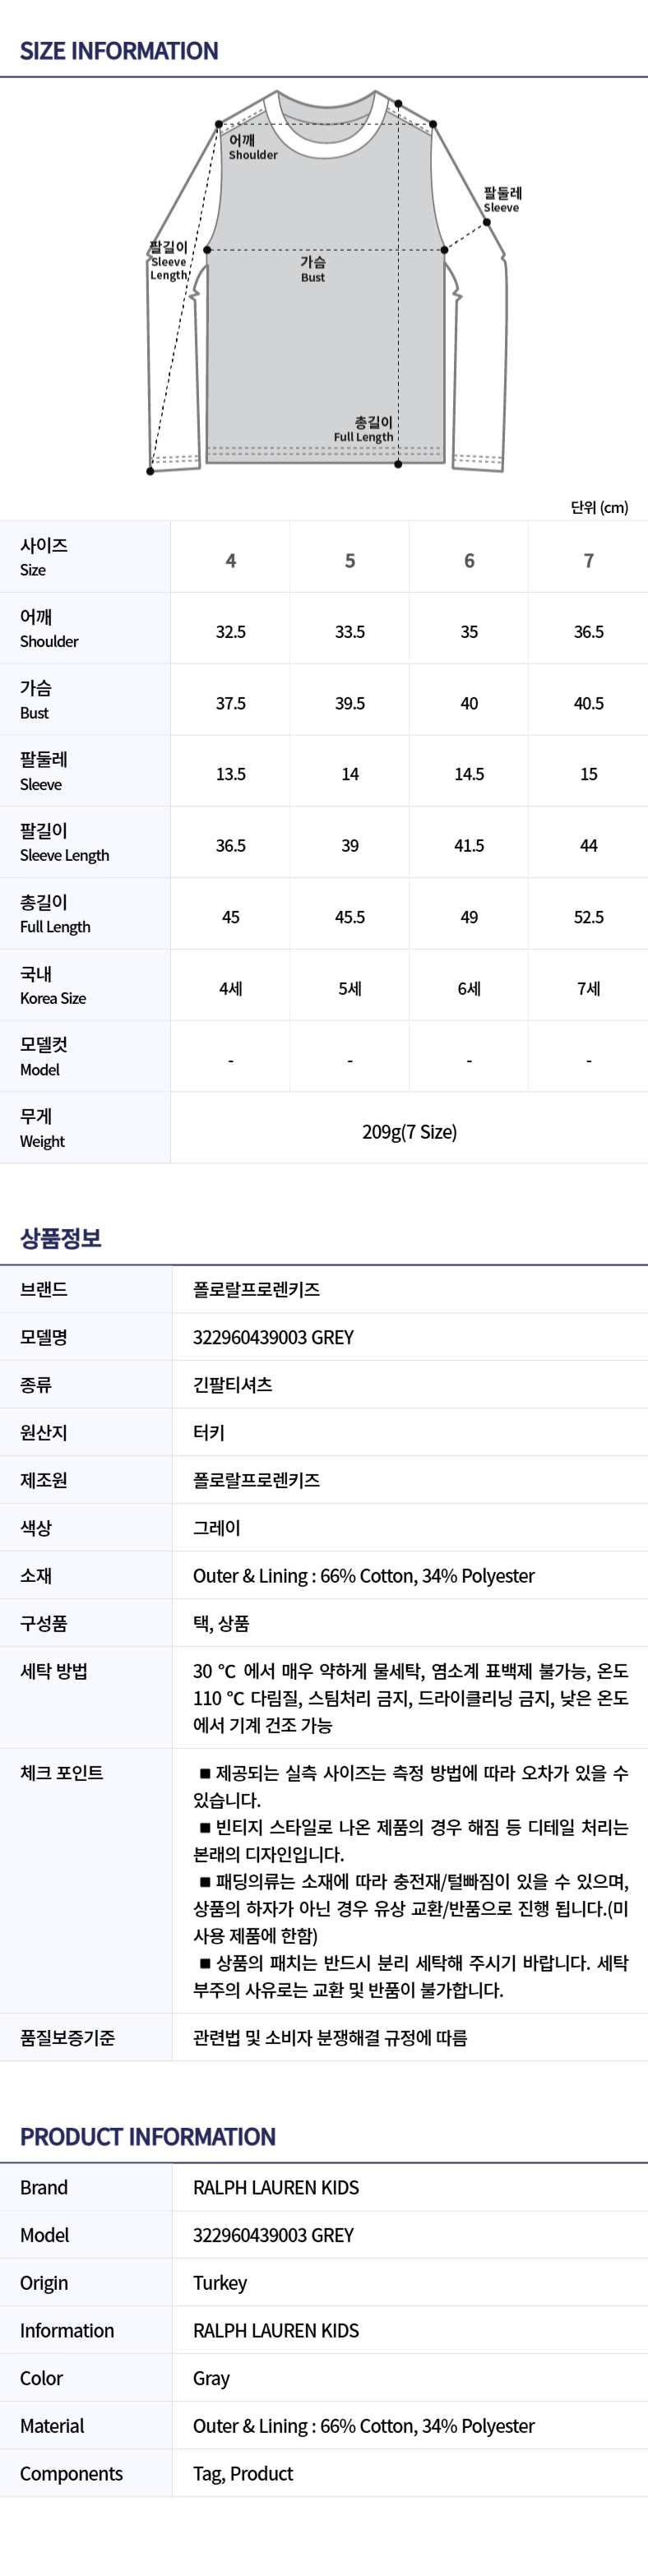
Task: Click the PRODUCT INFORMATION heading
Action: 148,2137
